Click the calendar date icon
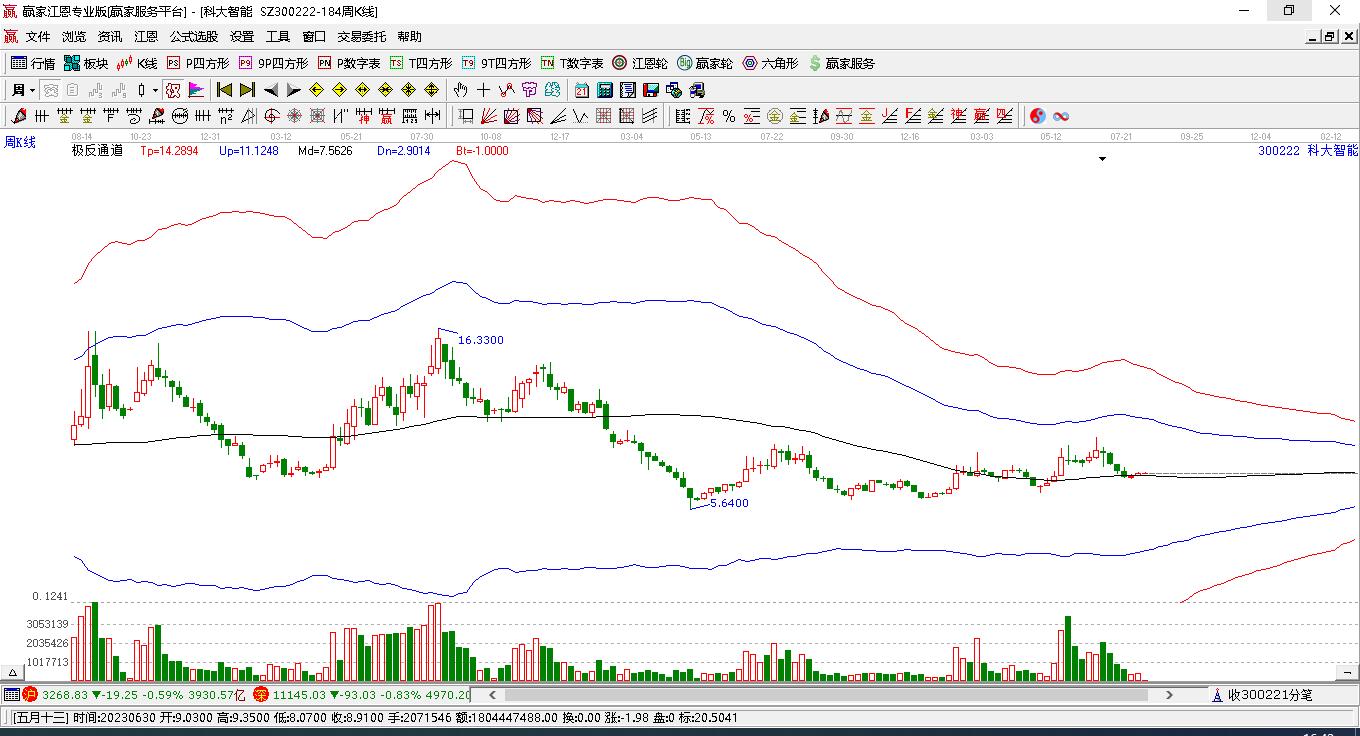 tap(581, 90)
